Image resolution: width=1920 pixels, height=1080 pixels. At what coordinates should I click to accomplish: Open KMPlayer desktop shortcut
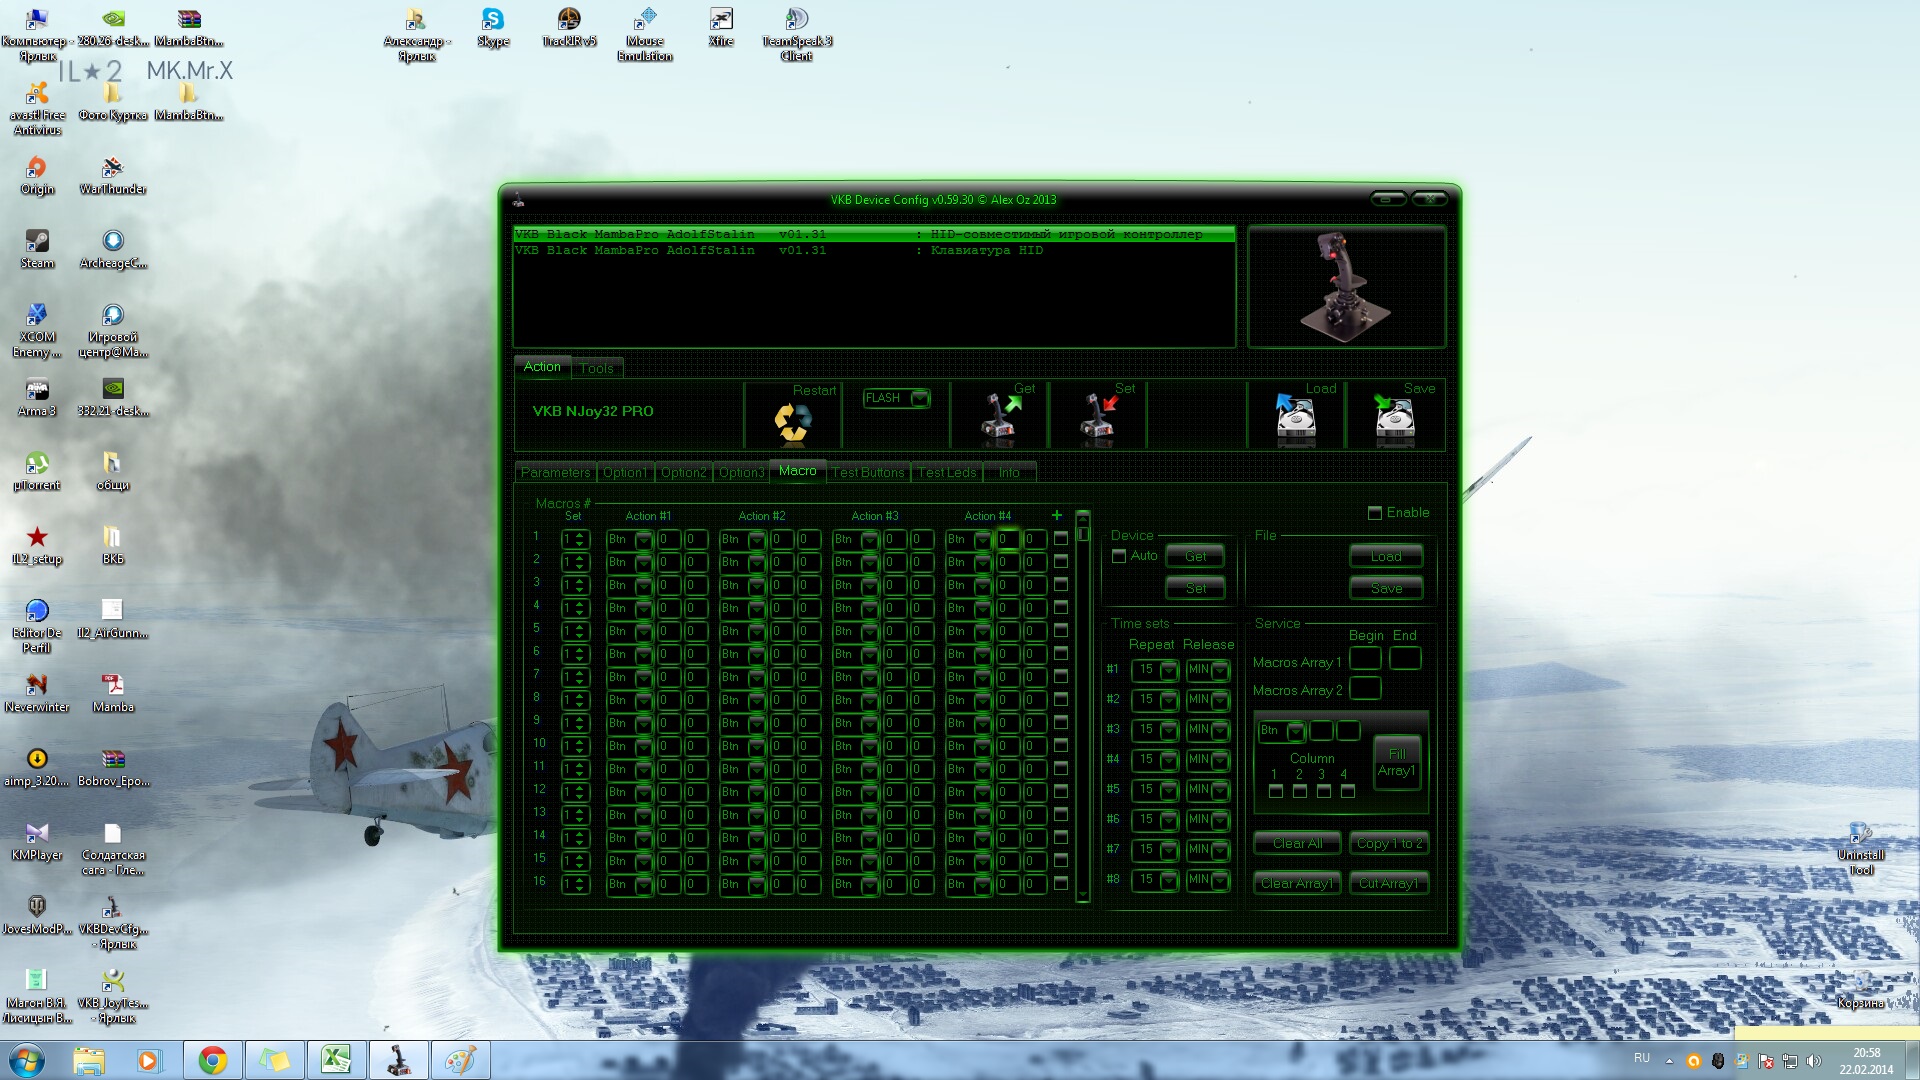pos(37,841)
